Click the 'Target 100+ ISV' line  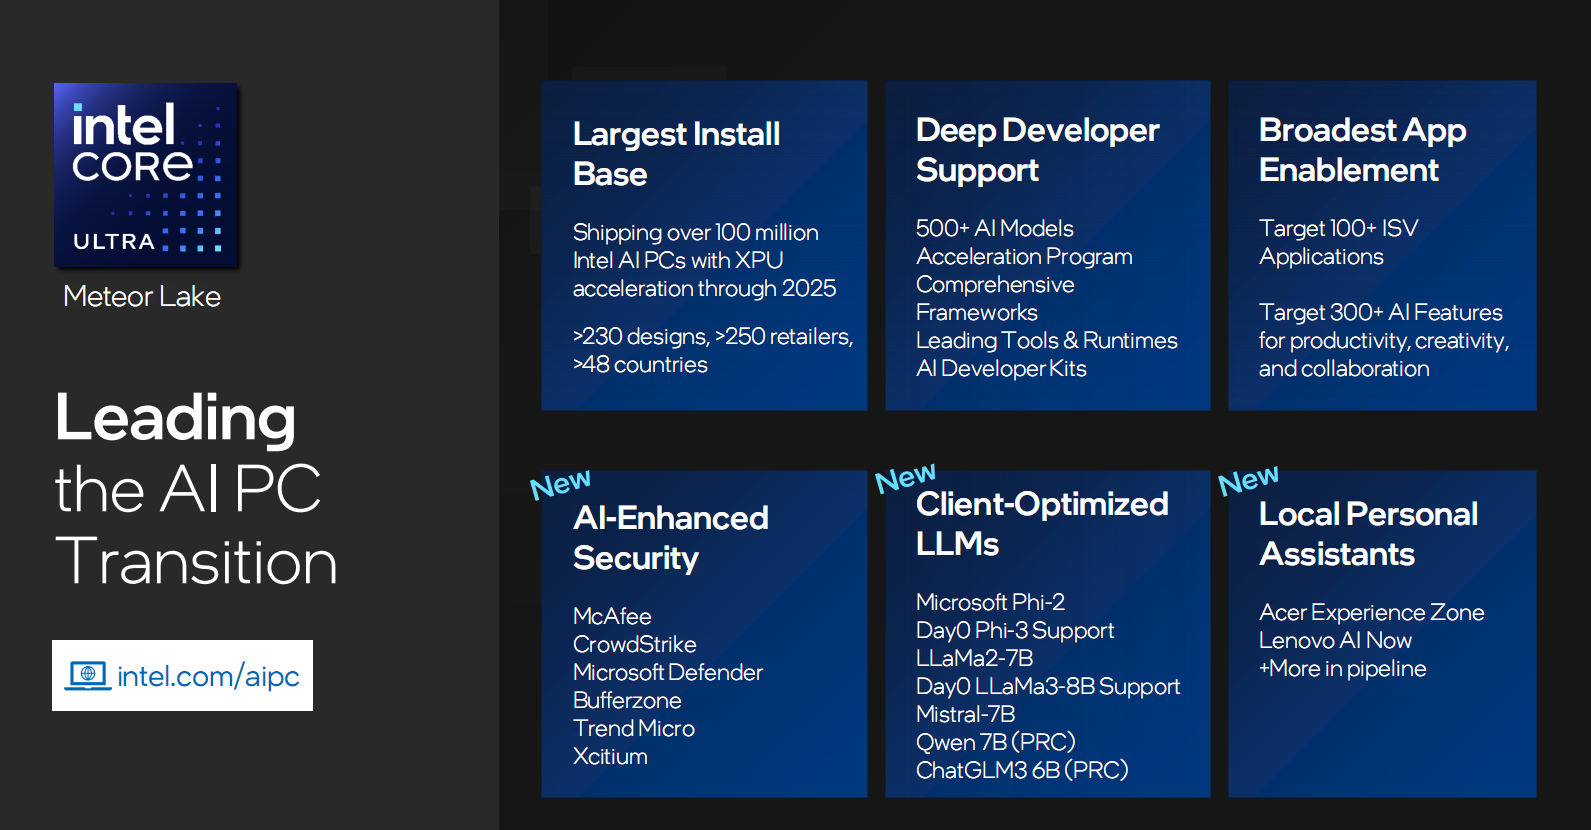(1339, 228)
